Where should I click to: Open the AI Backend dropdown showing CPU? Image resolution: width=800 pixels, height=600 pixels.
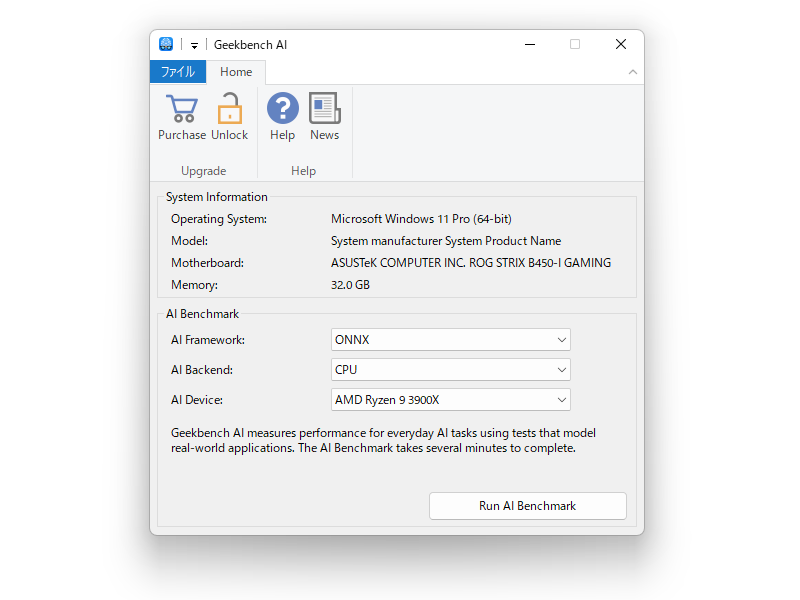tap(560, 369)
